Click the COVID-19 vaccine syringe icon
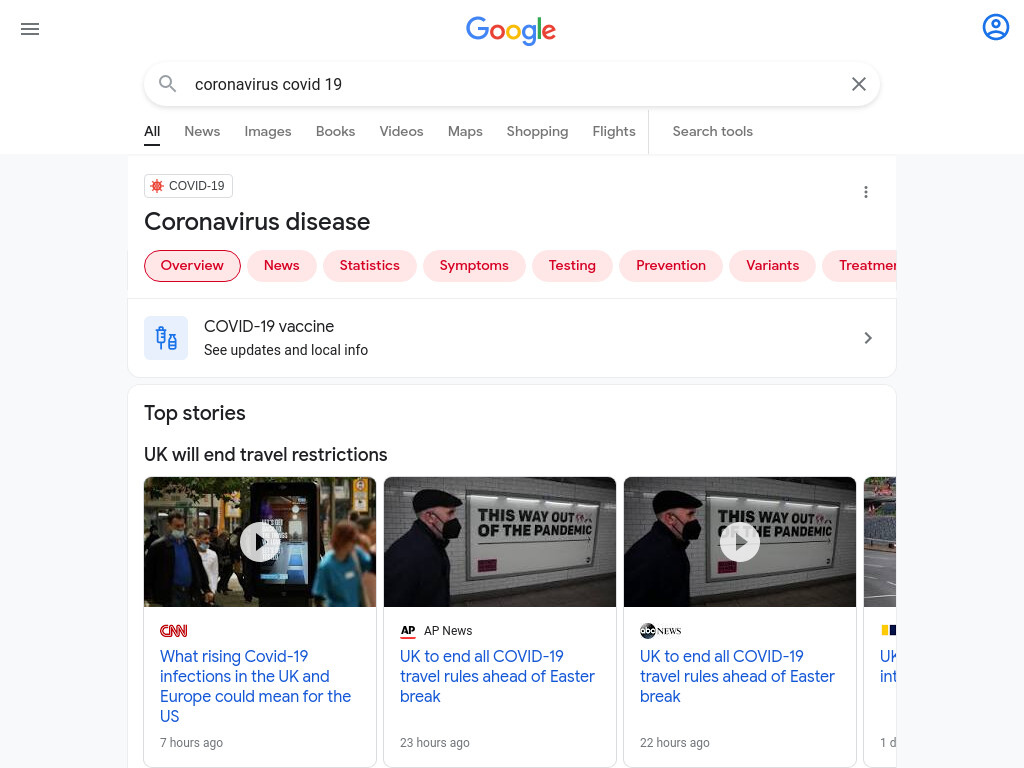The image size is (1024, 768). pos(166,338)
